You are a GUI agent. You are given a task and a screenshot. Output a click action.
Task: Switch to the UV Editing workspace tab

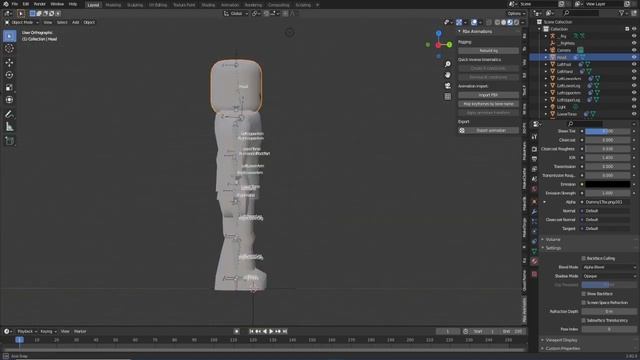tap(158, 5)
